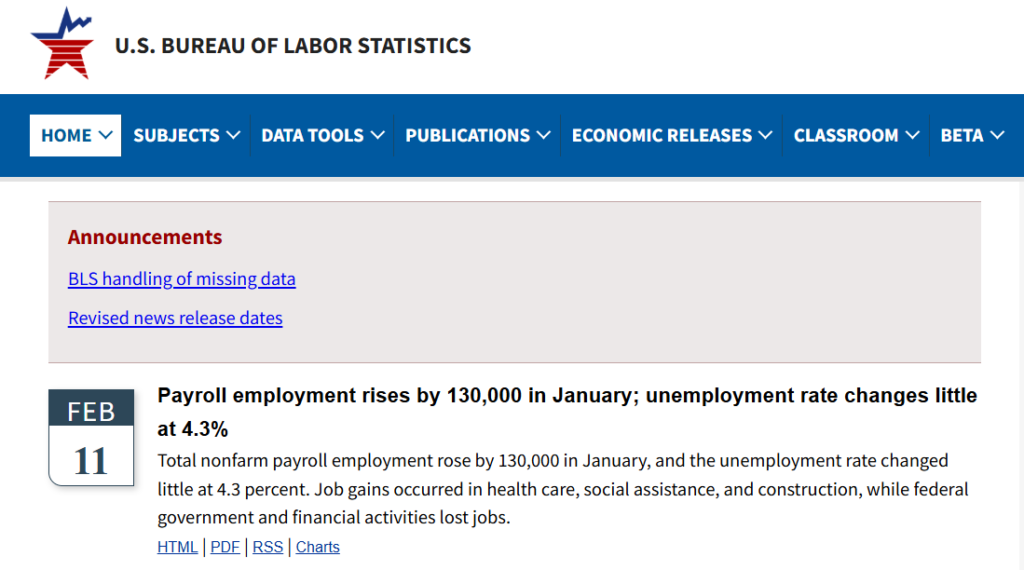Click the BLS star logo icon
This screenshot has width=1024, height=570.
62,44
